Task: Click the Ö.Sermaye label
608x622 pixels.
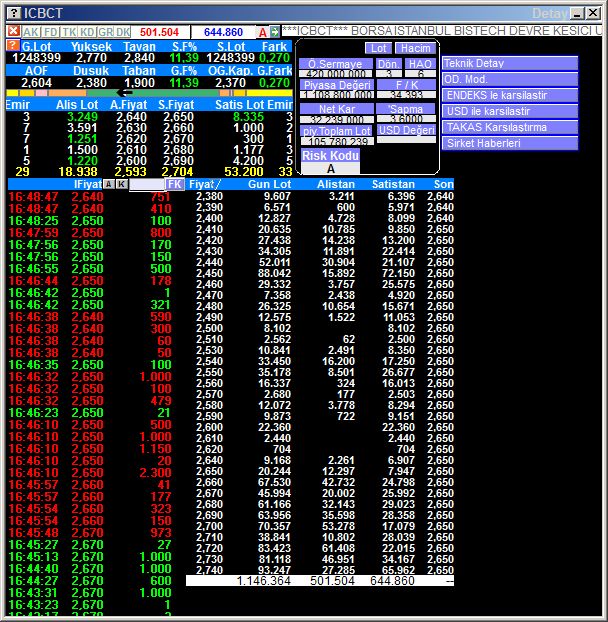Action: (x=336, y=64)
